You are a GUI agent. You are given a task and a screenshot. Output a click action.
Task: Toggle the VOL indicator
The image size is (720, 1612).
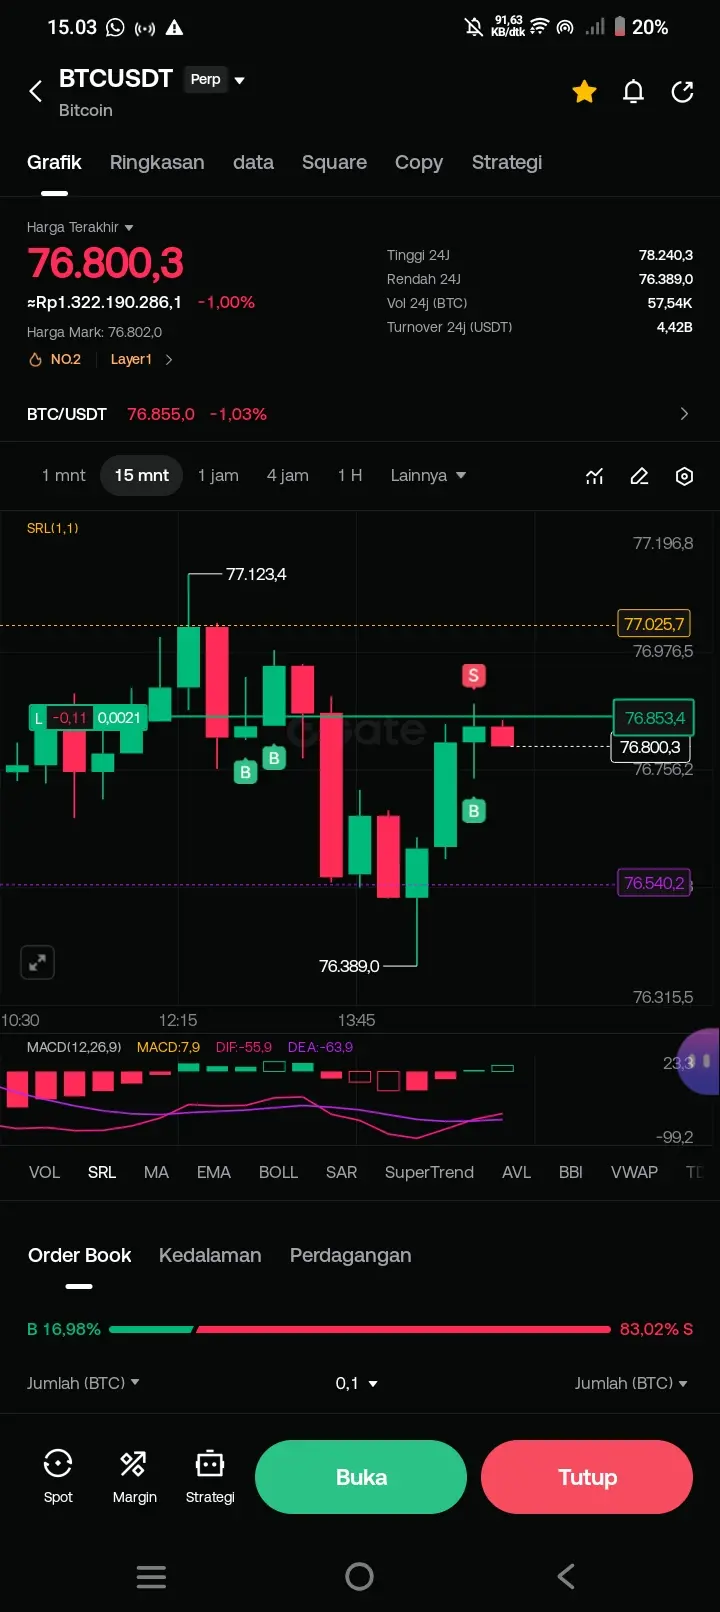pyautogui.click(x=44, y=1172)
